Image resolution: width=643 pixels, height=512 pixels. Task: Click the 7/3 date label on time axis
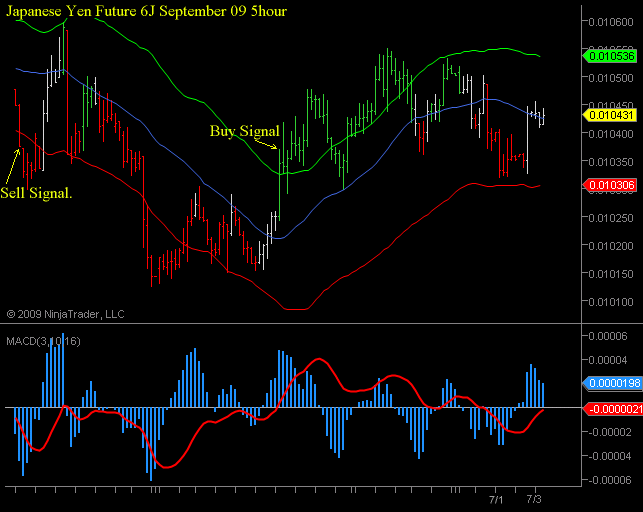click(x=535, y=497)
